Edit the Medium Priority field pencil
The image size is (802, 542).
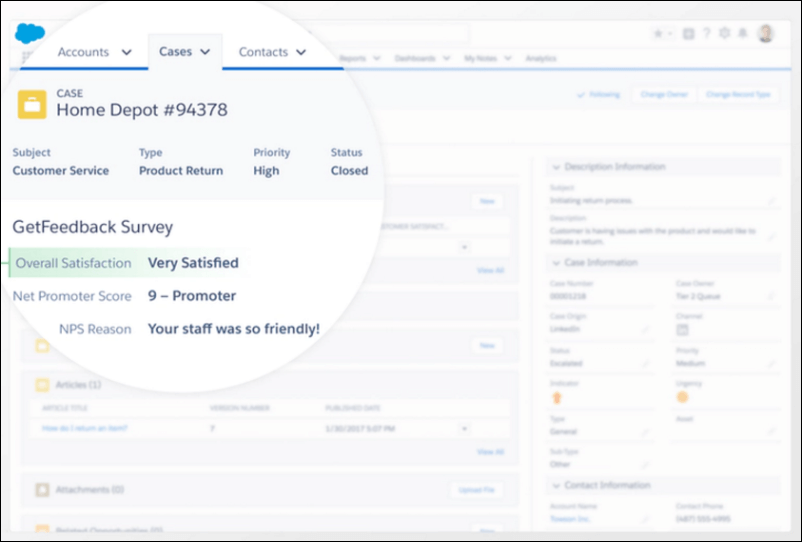coord(771,364)
